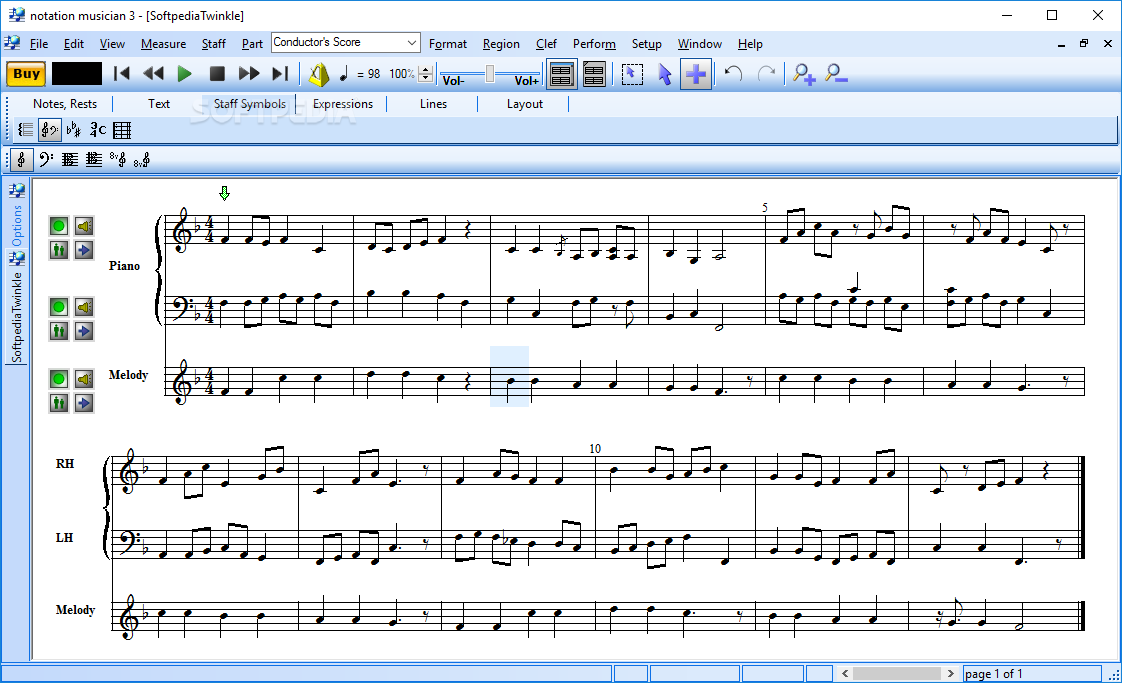
Task: Open the time signature 3/4 C palette
Action: click(x=98, y=130)
